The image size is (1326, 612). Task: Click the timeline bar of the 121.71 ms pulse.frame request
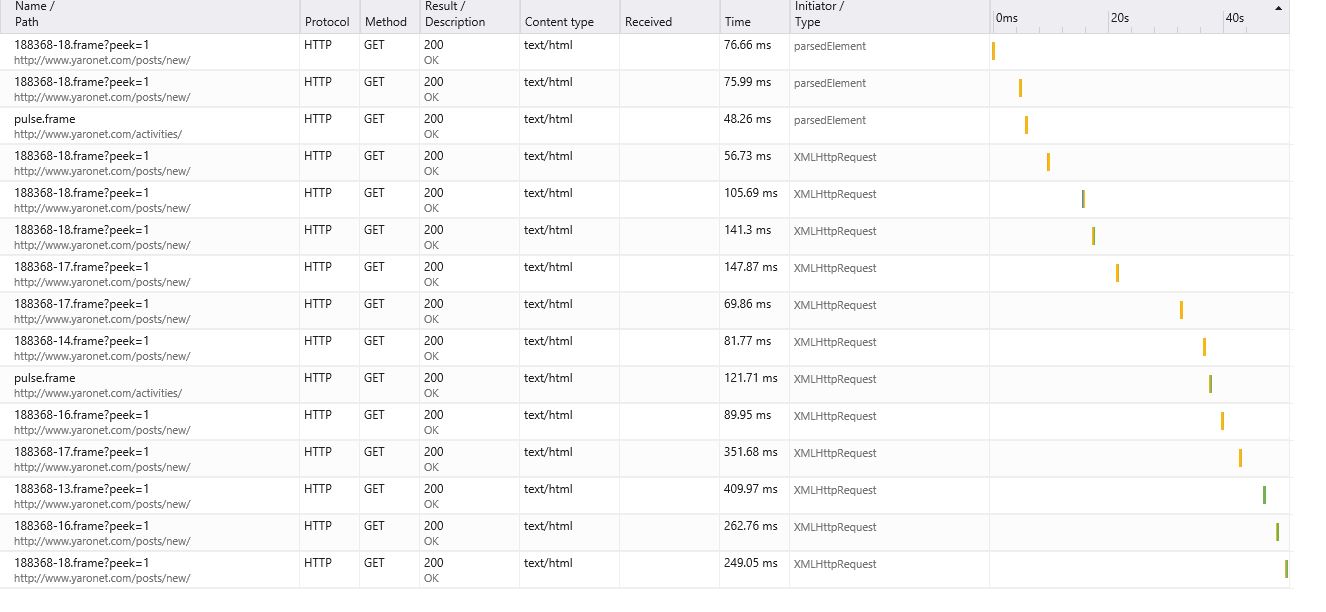pyautogui.click(x=1210, y=384)
